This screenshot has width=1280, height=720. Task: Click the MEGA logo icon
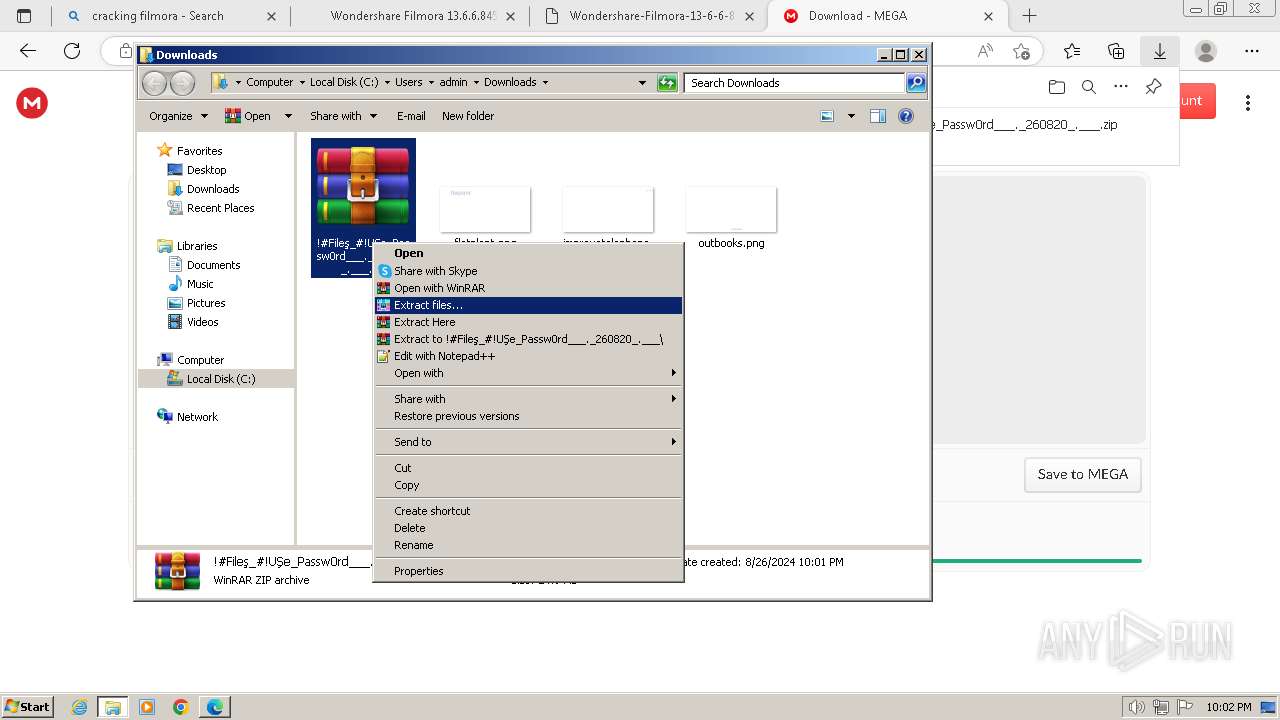(x=32, y=102)
